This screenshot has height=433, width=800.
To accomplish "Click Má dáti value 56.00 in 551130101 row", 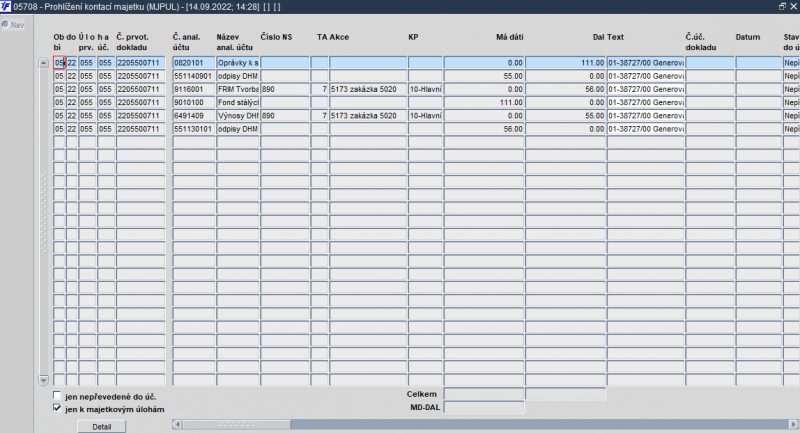I will click(x=484, y=129).
